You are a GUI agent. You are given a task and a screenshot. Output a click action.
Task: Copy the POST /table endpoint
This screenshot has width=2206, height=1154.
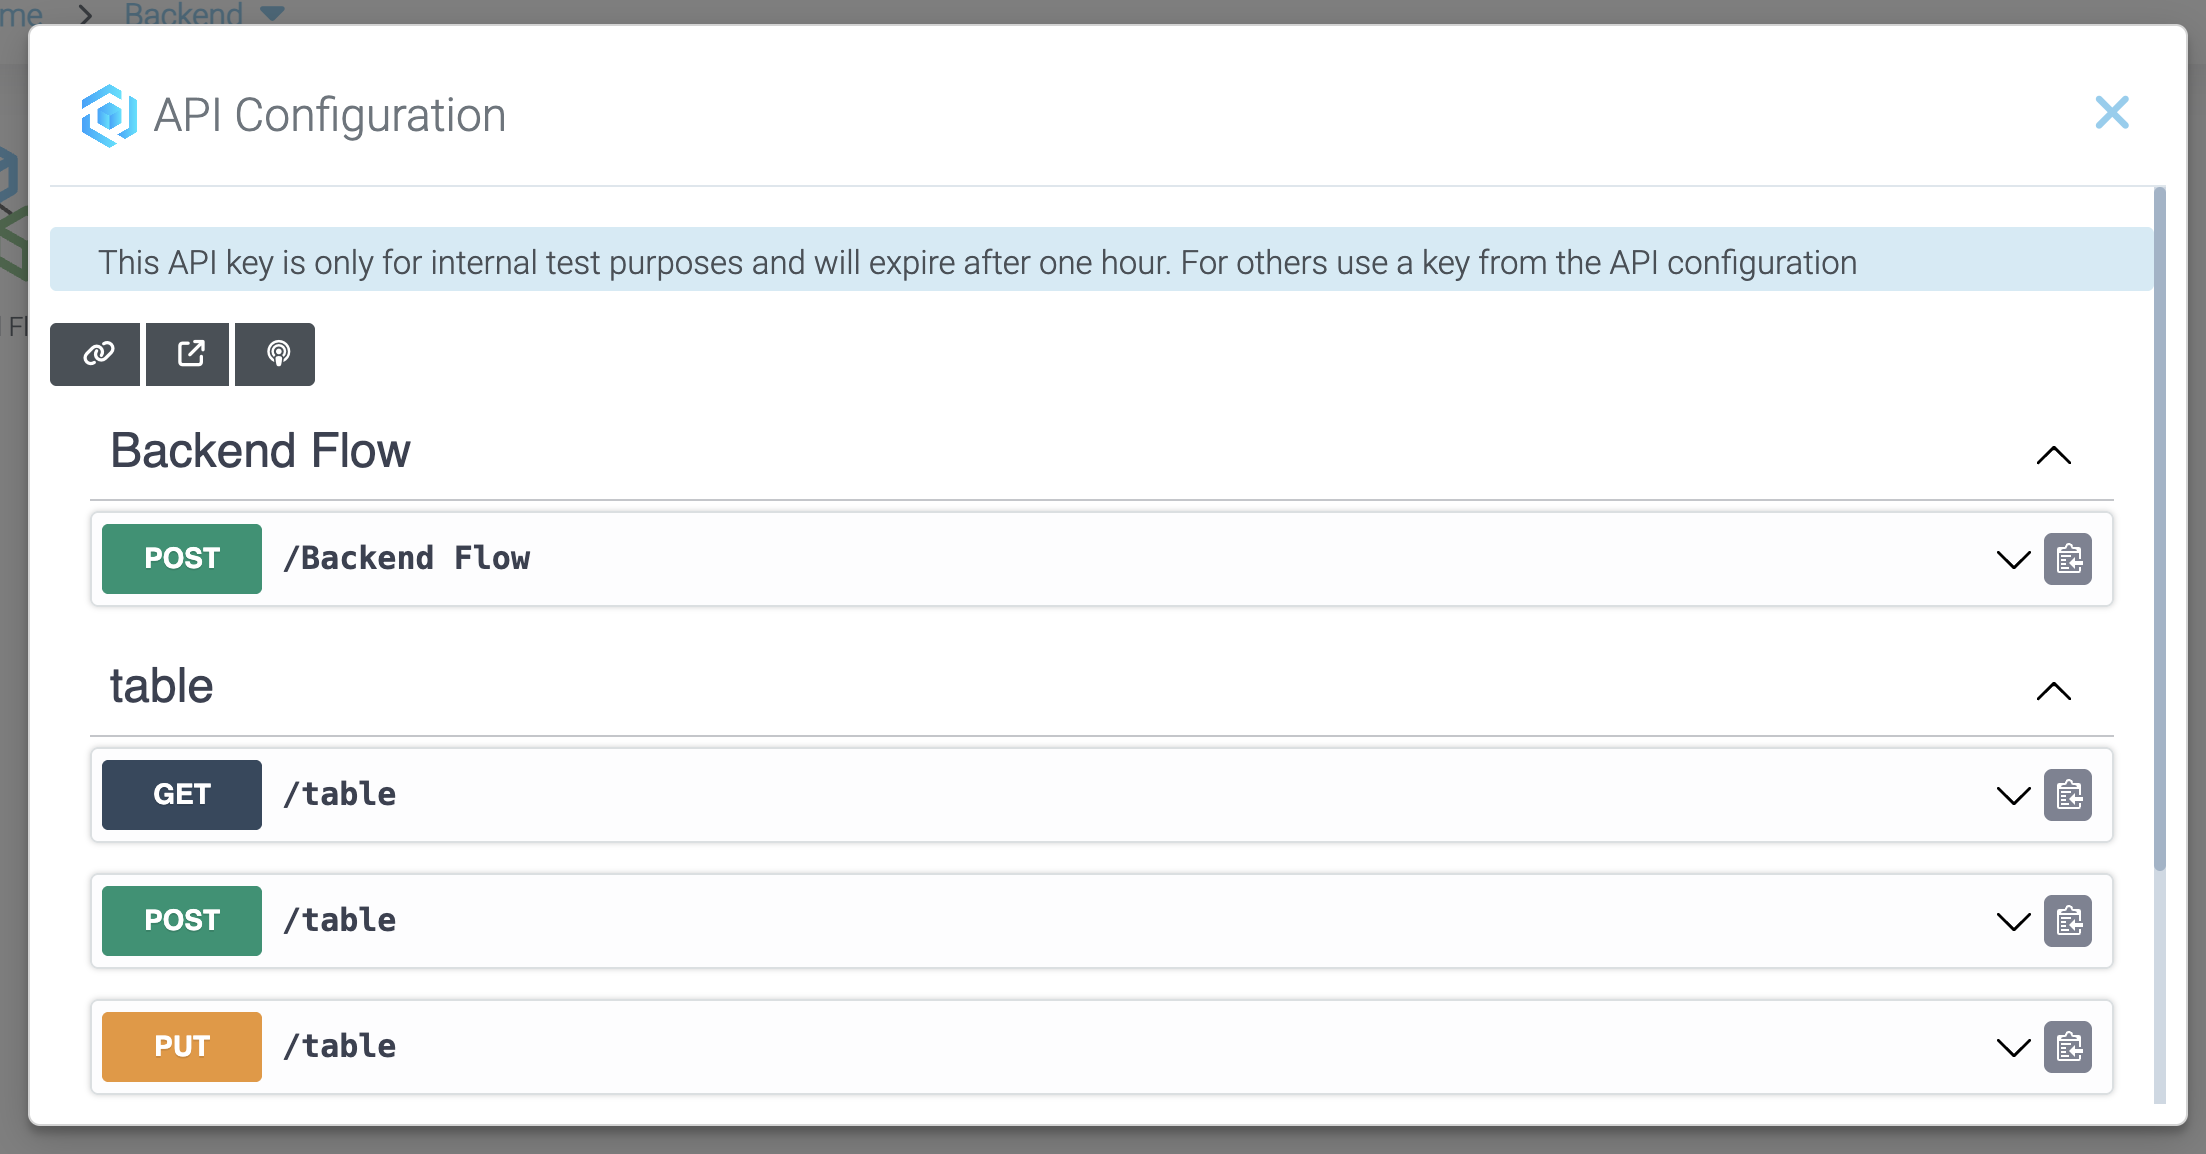tap(2068, 921)
